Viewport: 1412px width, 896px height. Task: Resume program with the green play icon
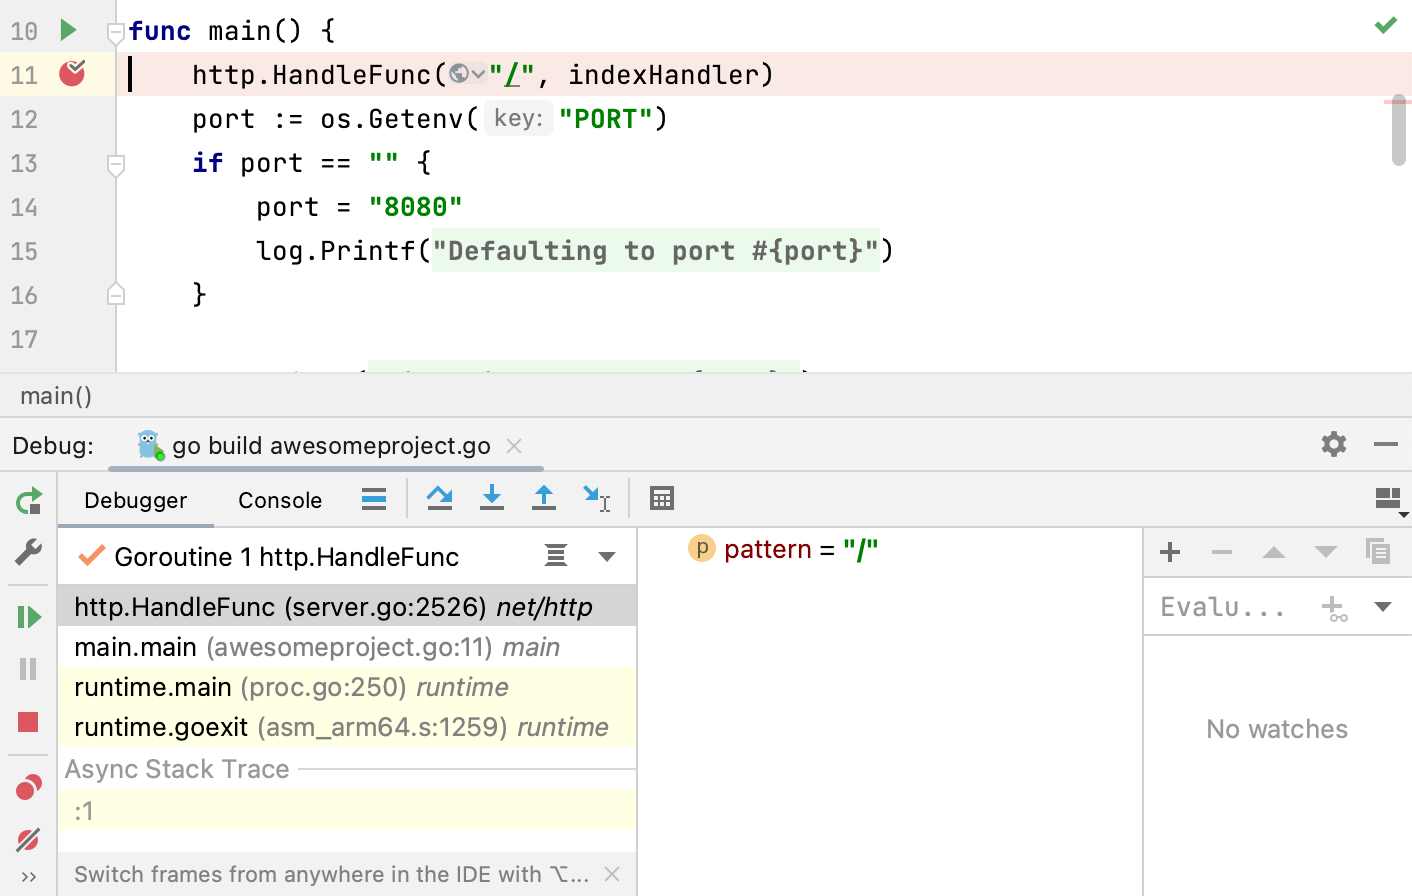tap(28, 617)
